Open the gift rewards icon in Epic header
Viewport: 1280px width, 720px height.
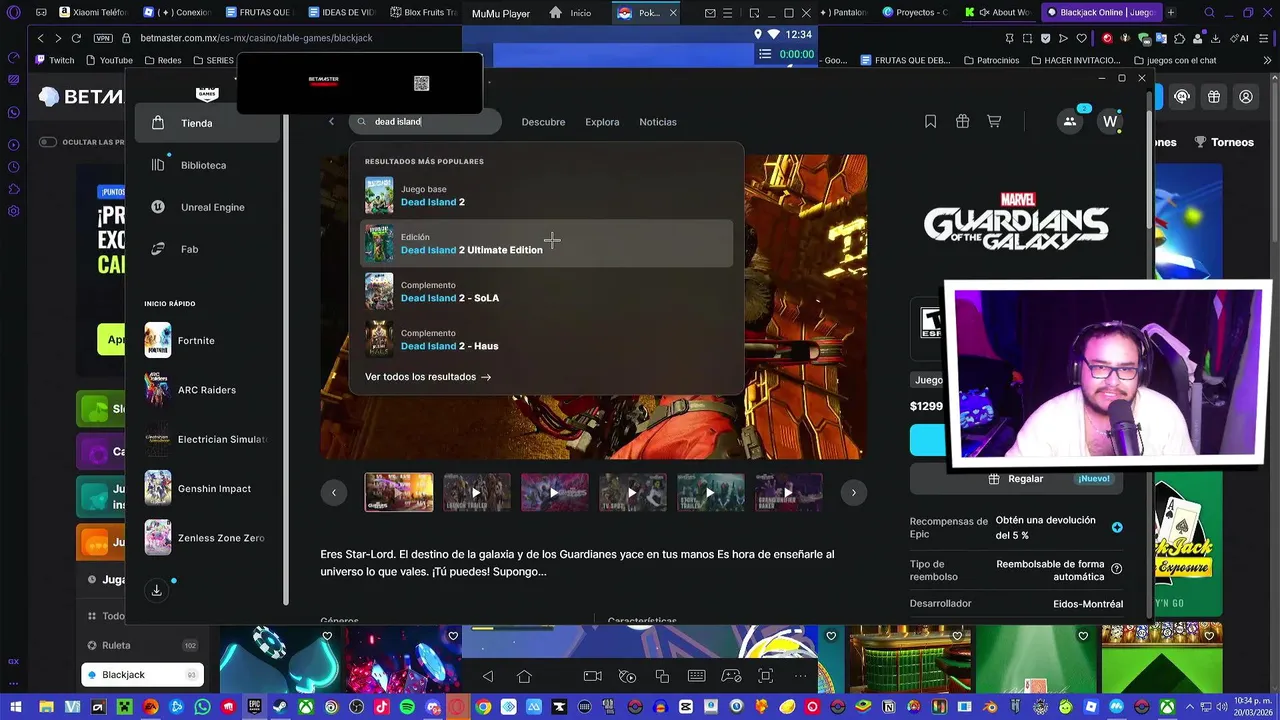point(962,121)
